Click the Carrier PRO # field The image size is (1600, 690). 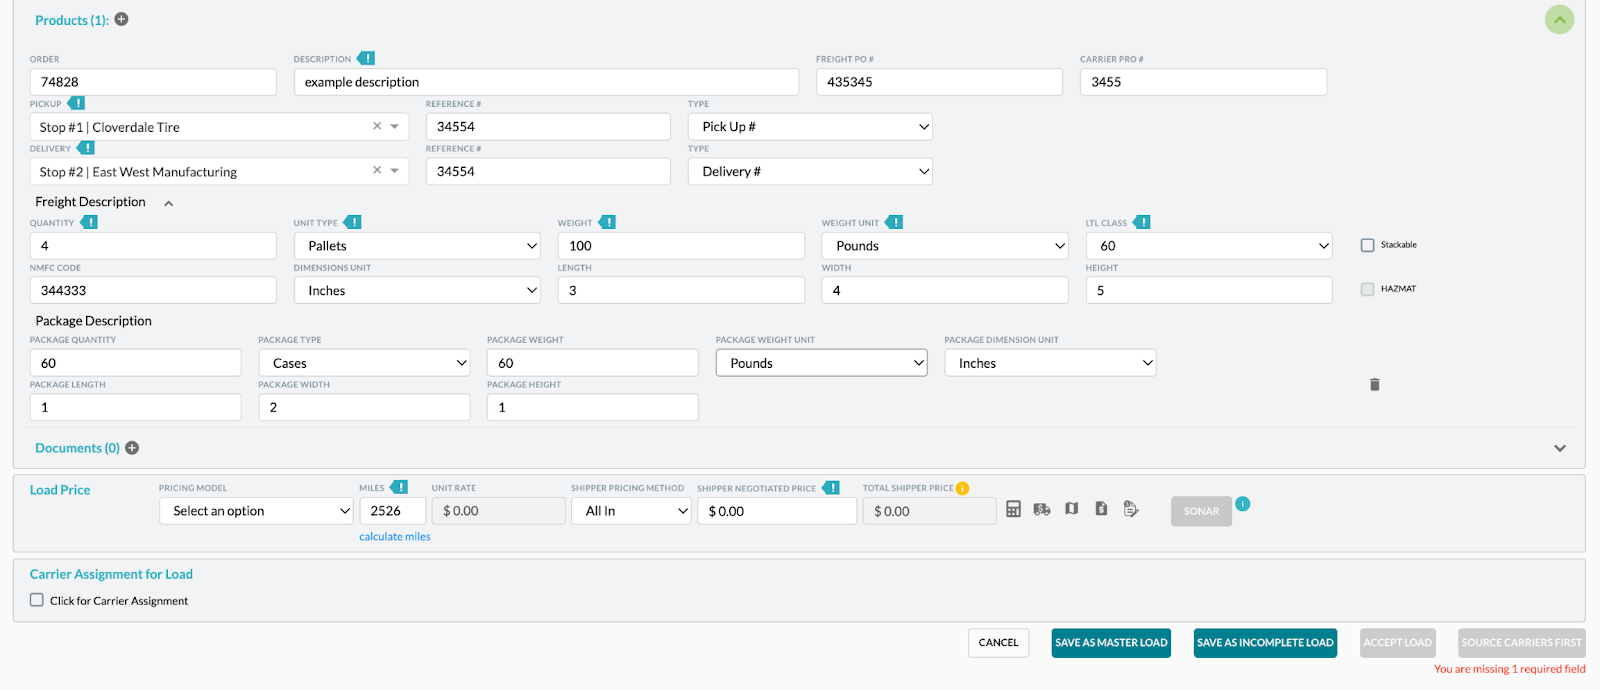pyautogui.click(x=1203, y=82)
